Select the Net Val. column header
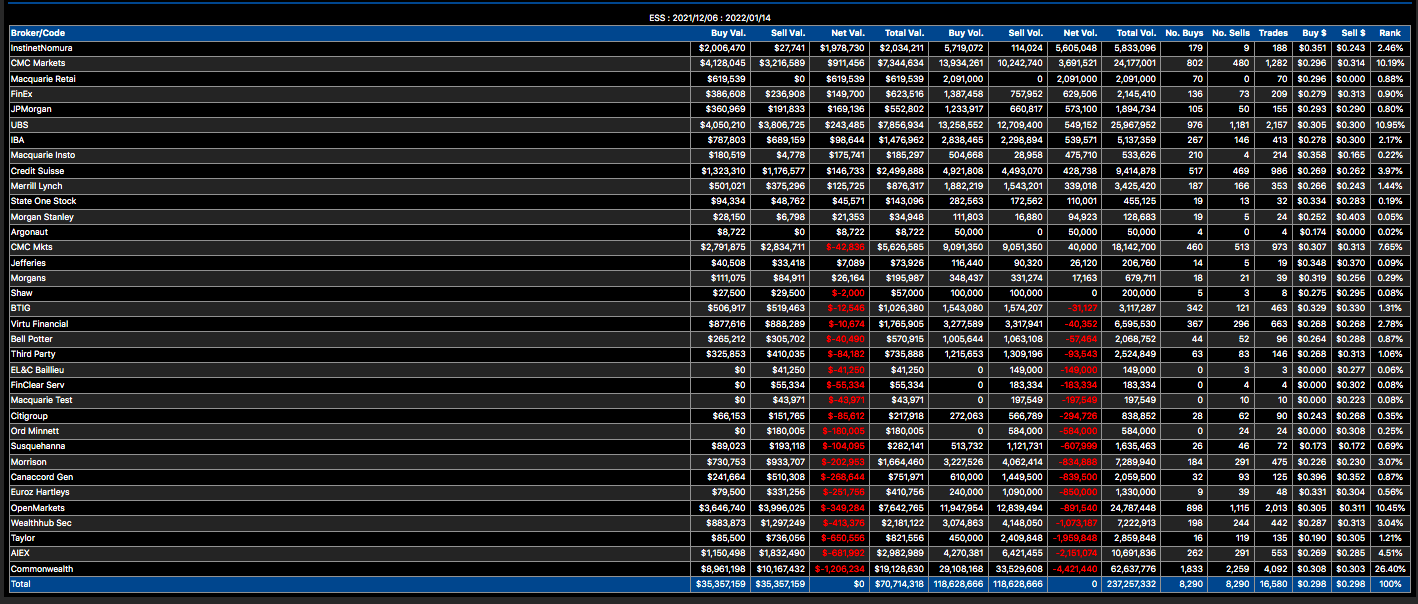This screenshot has width=1418, height=604. (x=849, y=33)
